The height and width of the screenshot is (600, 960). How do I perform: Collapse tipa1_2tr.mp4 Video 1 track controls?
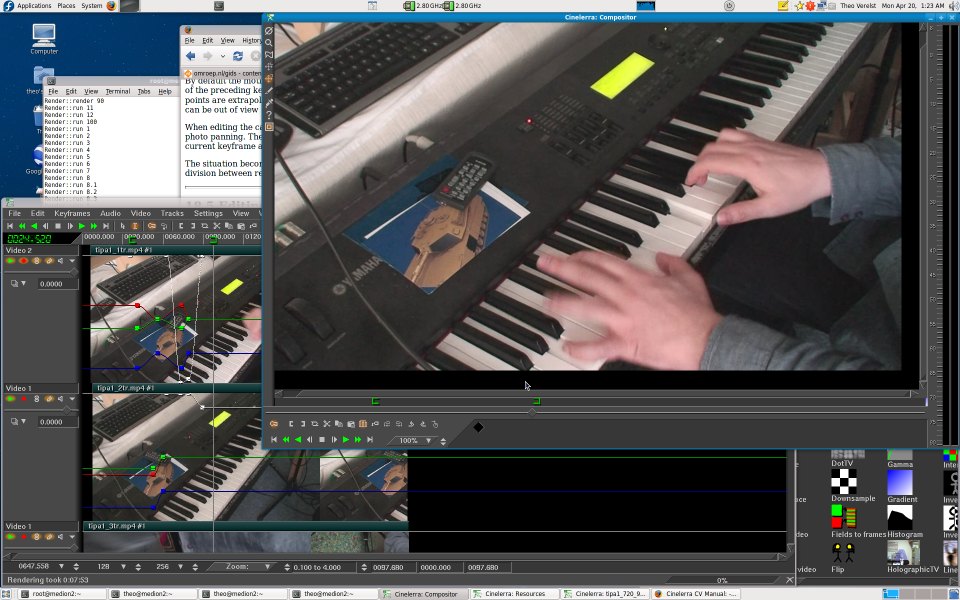click(x=72, y=399)
